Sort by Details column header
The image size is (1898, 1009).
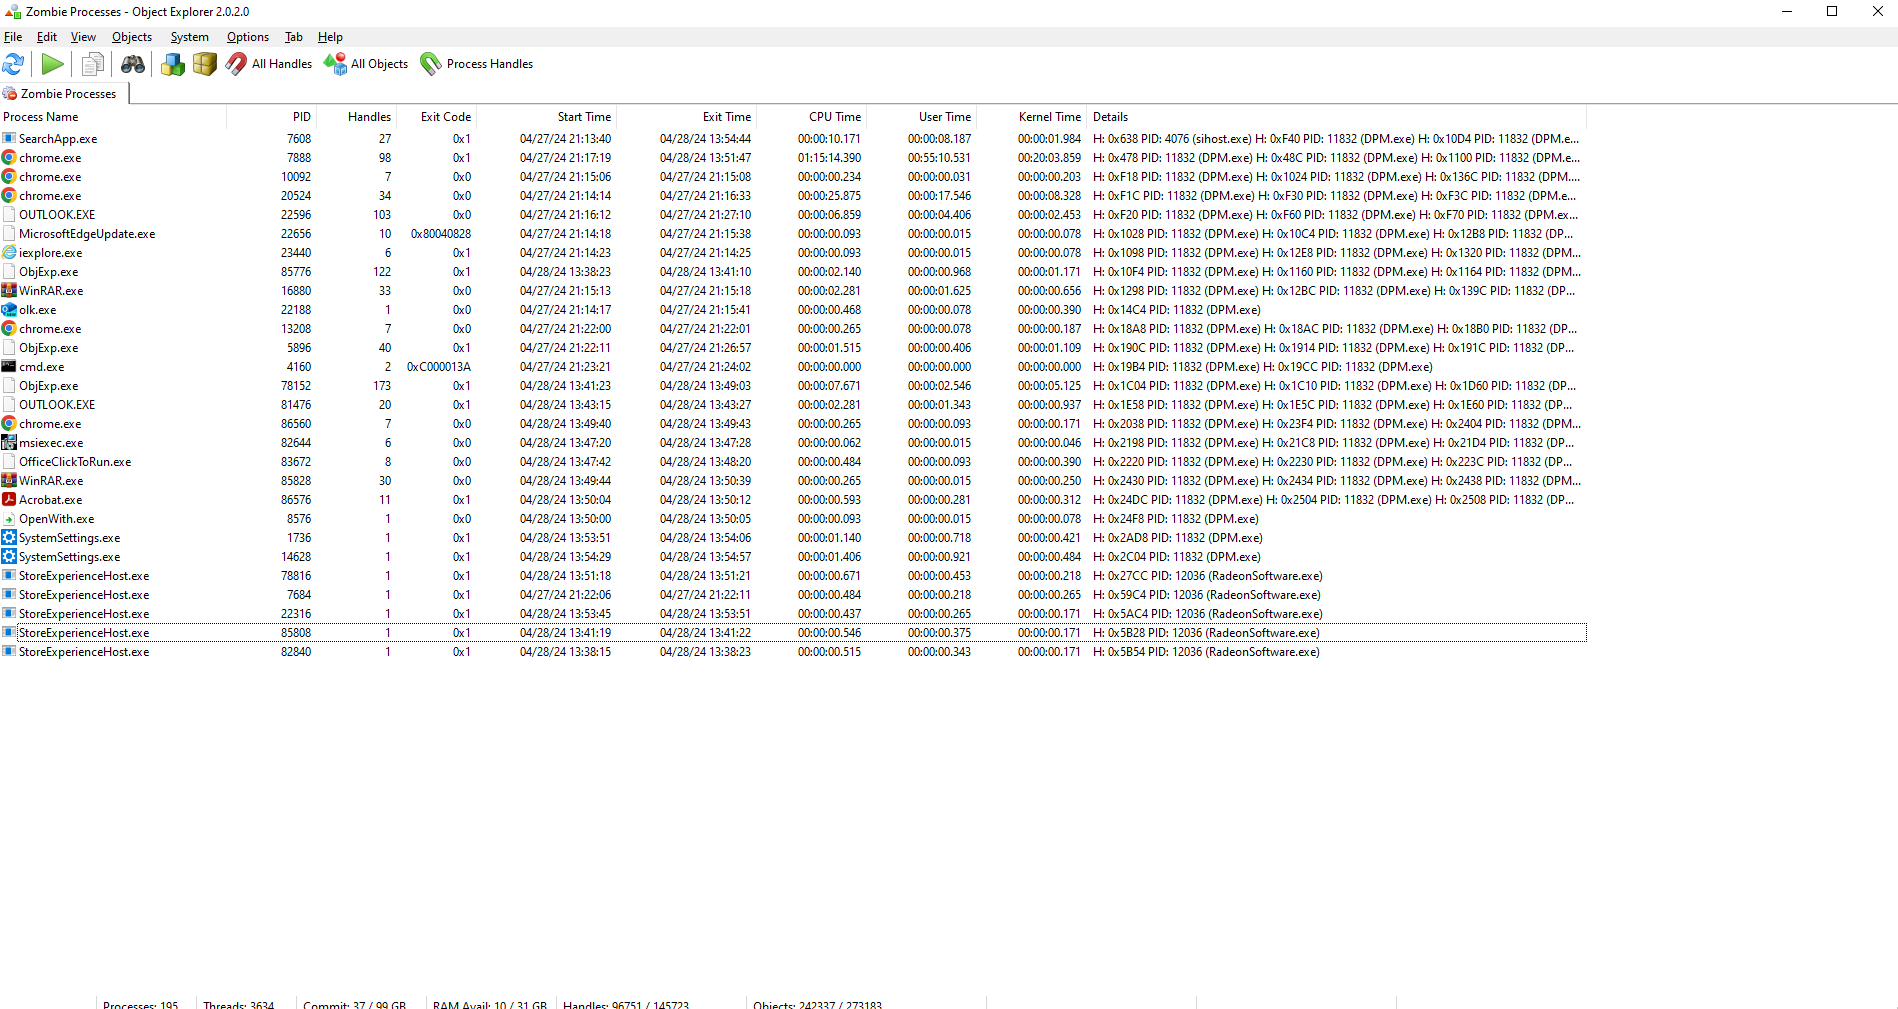[x=1336, y=117]
